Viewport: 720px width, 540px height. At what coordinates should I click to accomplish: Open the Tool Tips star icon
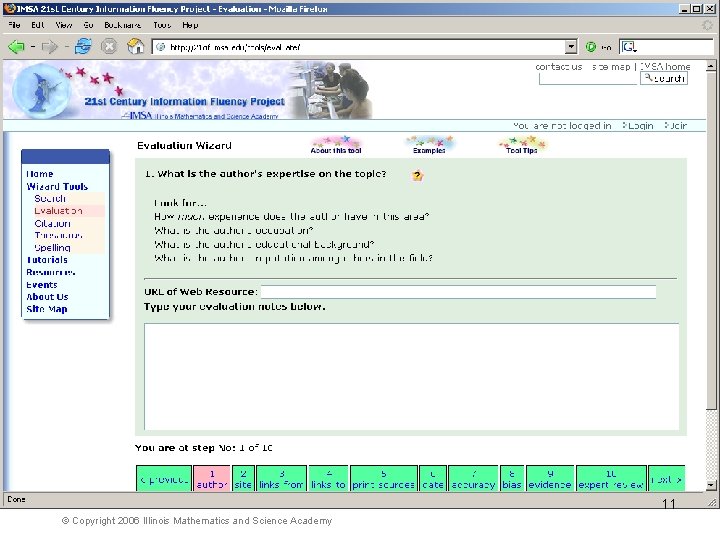pos(522,145)
